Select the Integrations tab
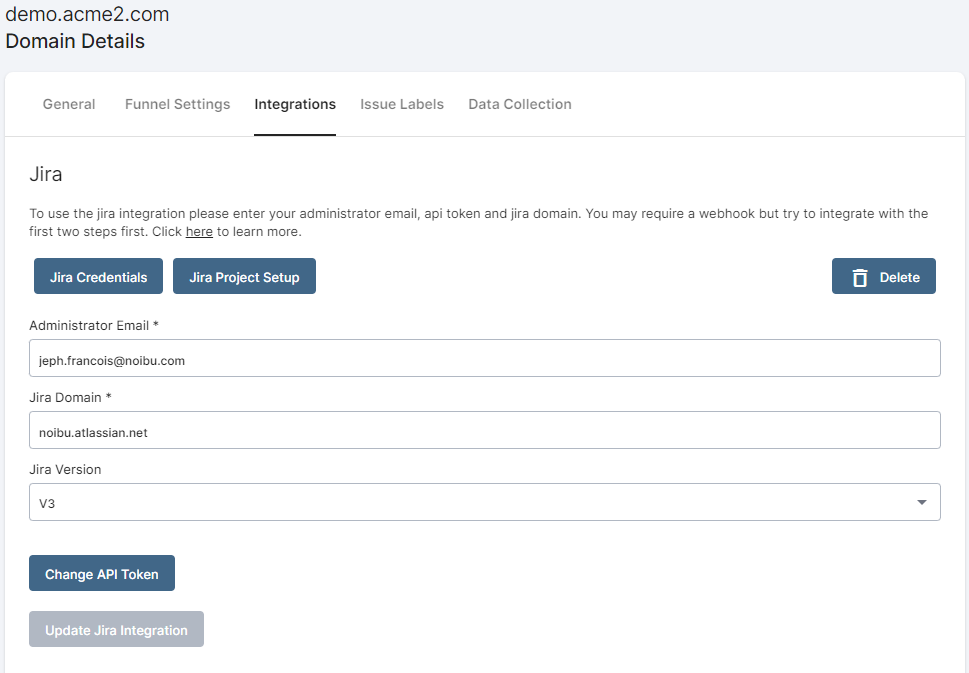 click(295, 104)
